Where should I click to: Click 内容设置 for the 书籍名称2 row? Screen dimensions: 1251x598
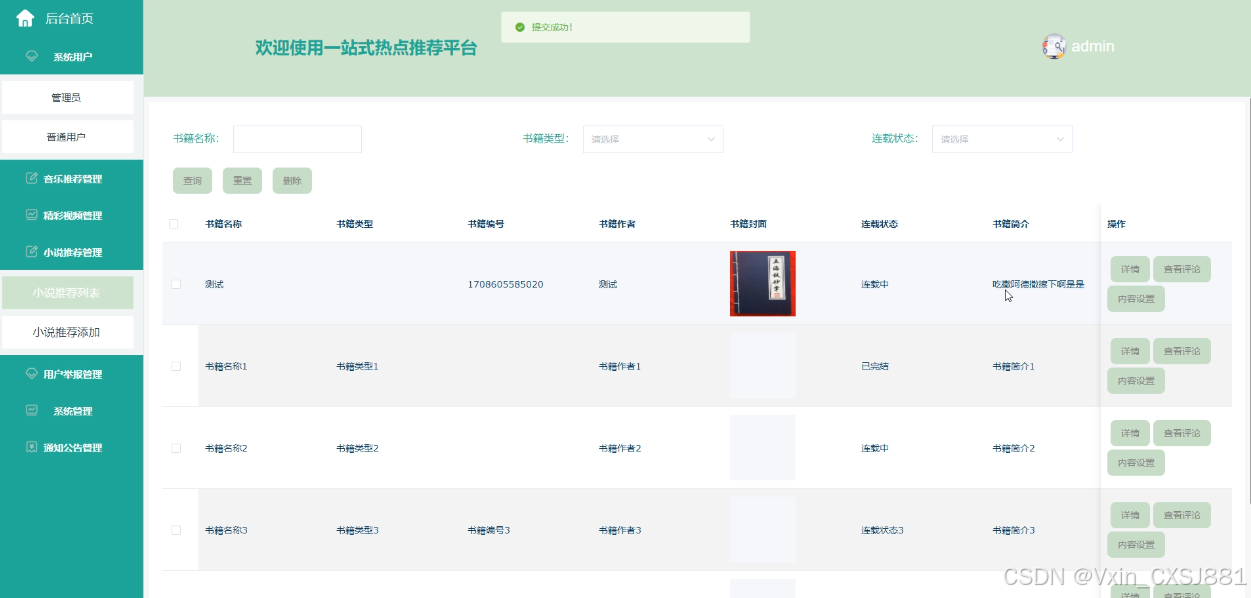click(1136, 463)
